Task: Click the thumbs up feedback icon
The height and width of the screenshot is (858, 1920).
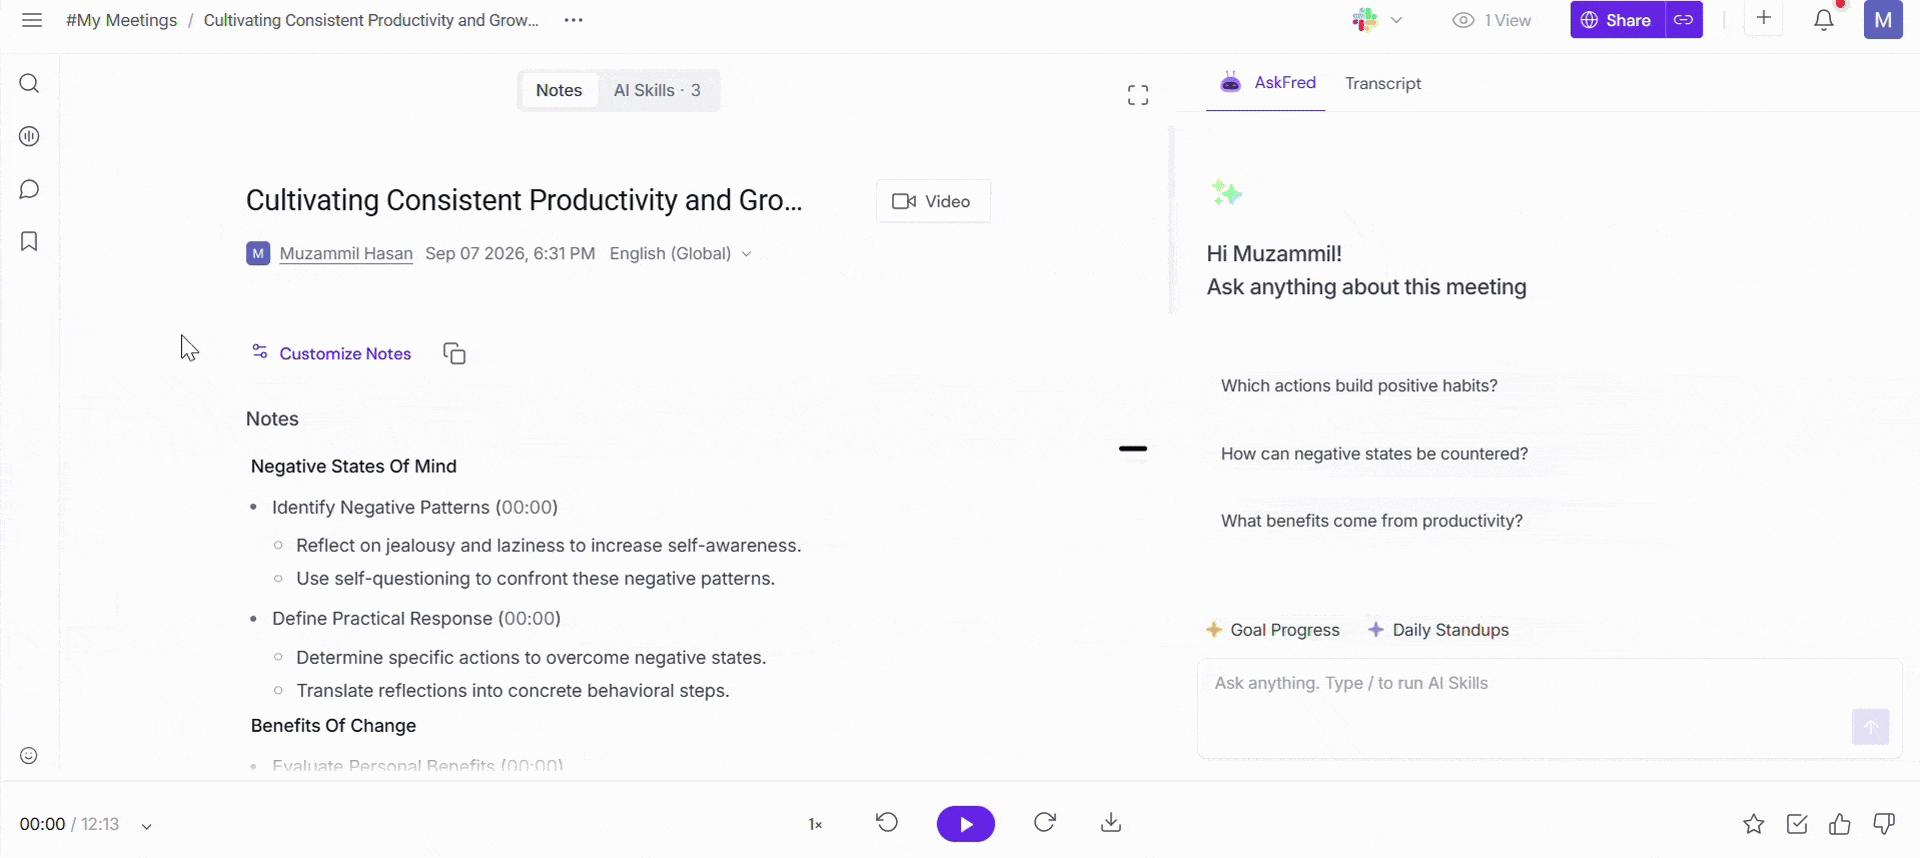Action: pos(1840,824)
